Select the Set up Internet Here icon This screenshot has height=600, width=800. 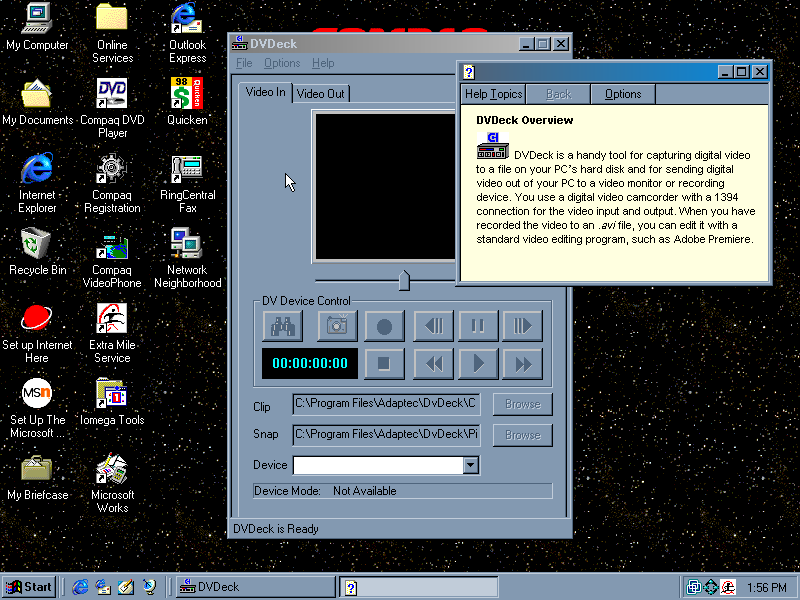coord(37,333)
